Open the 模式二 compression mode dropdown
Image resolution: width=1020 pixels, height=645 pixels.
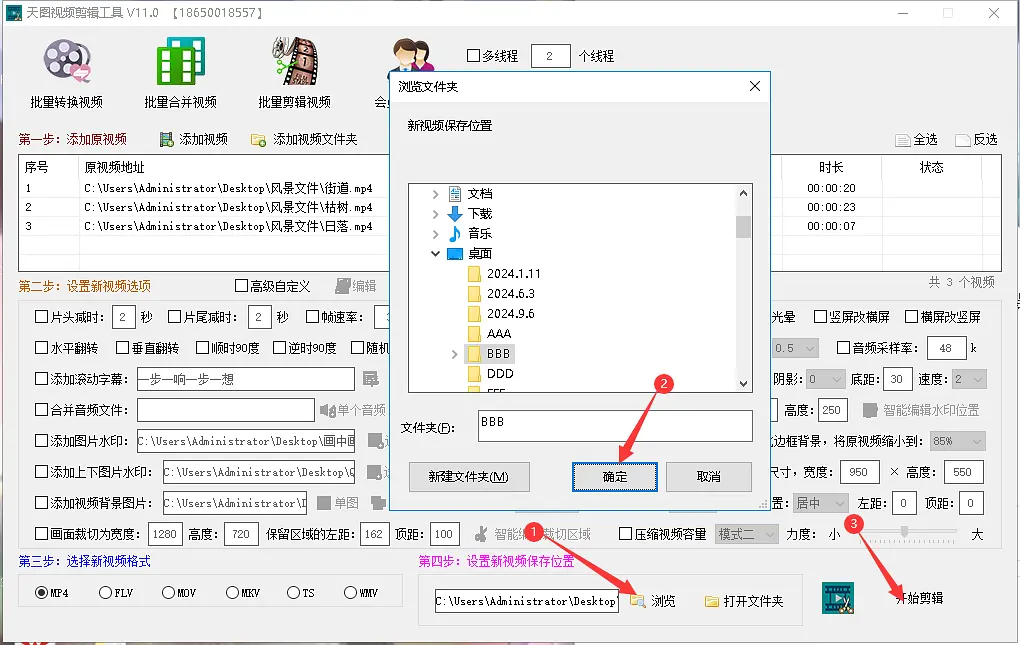coord(746,534)
